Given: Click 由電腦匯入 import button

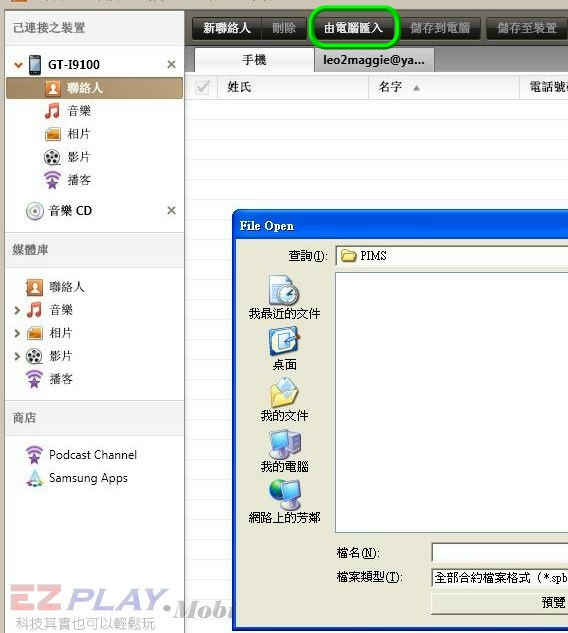Looking at the screenshot, I should pyautogui.click(x=354, y=28).
